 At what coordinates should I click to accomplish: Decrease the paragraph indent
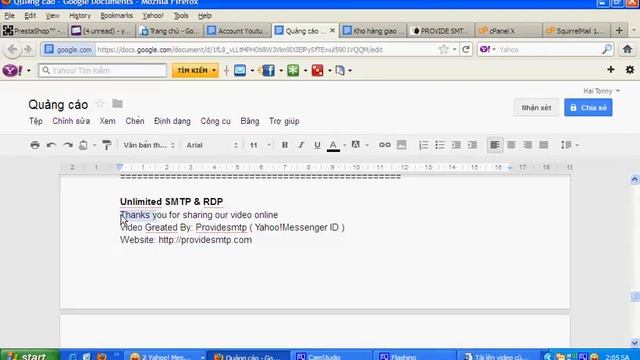point(456,145)
